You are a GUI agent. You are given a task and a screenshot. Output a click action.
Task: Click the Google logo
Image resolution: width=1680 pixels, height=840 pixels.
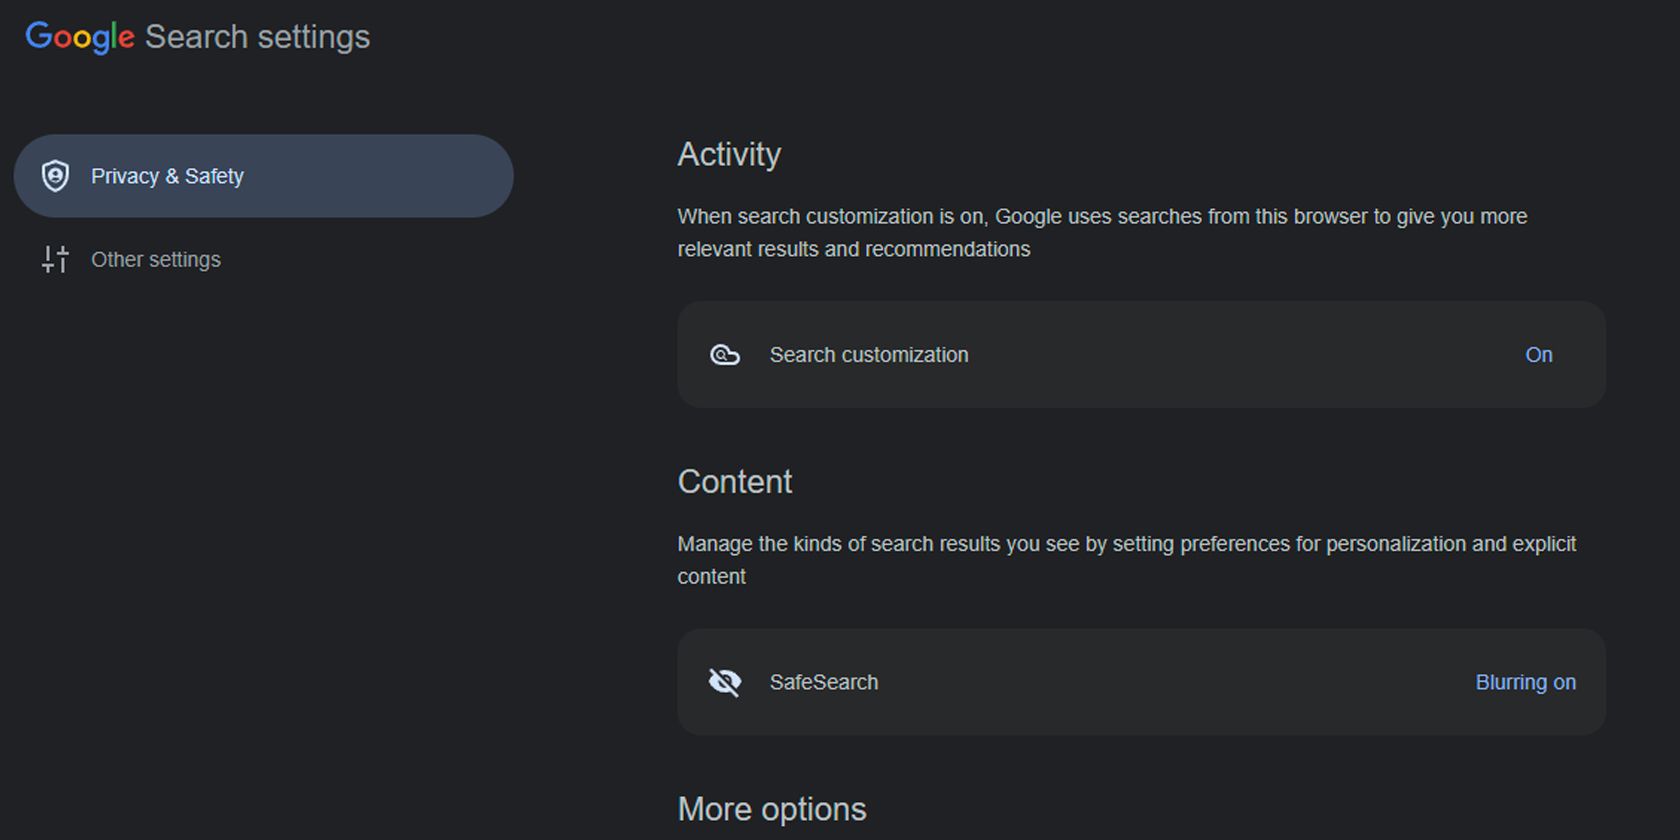click(80, 36)
